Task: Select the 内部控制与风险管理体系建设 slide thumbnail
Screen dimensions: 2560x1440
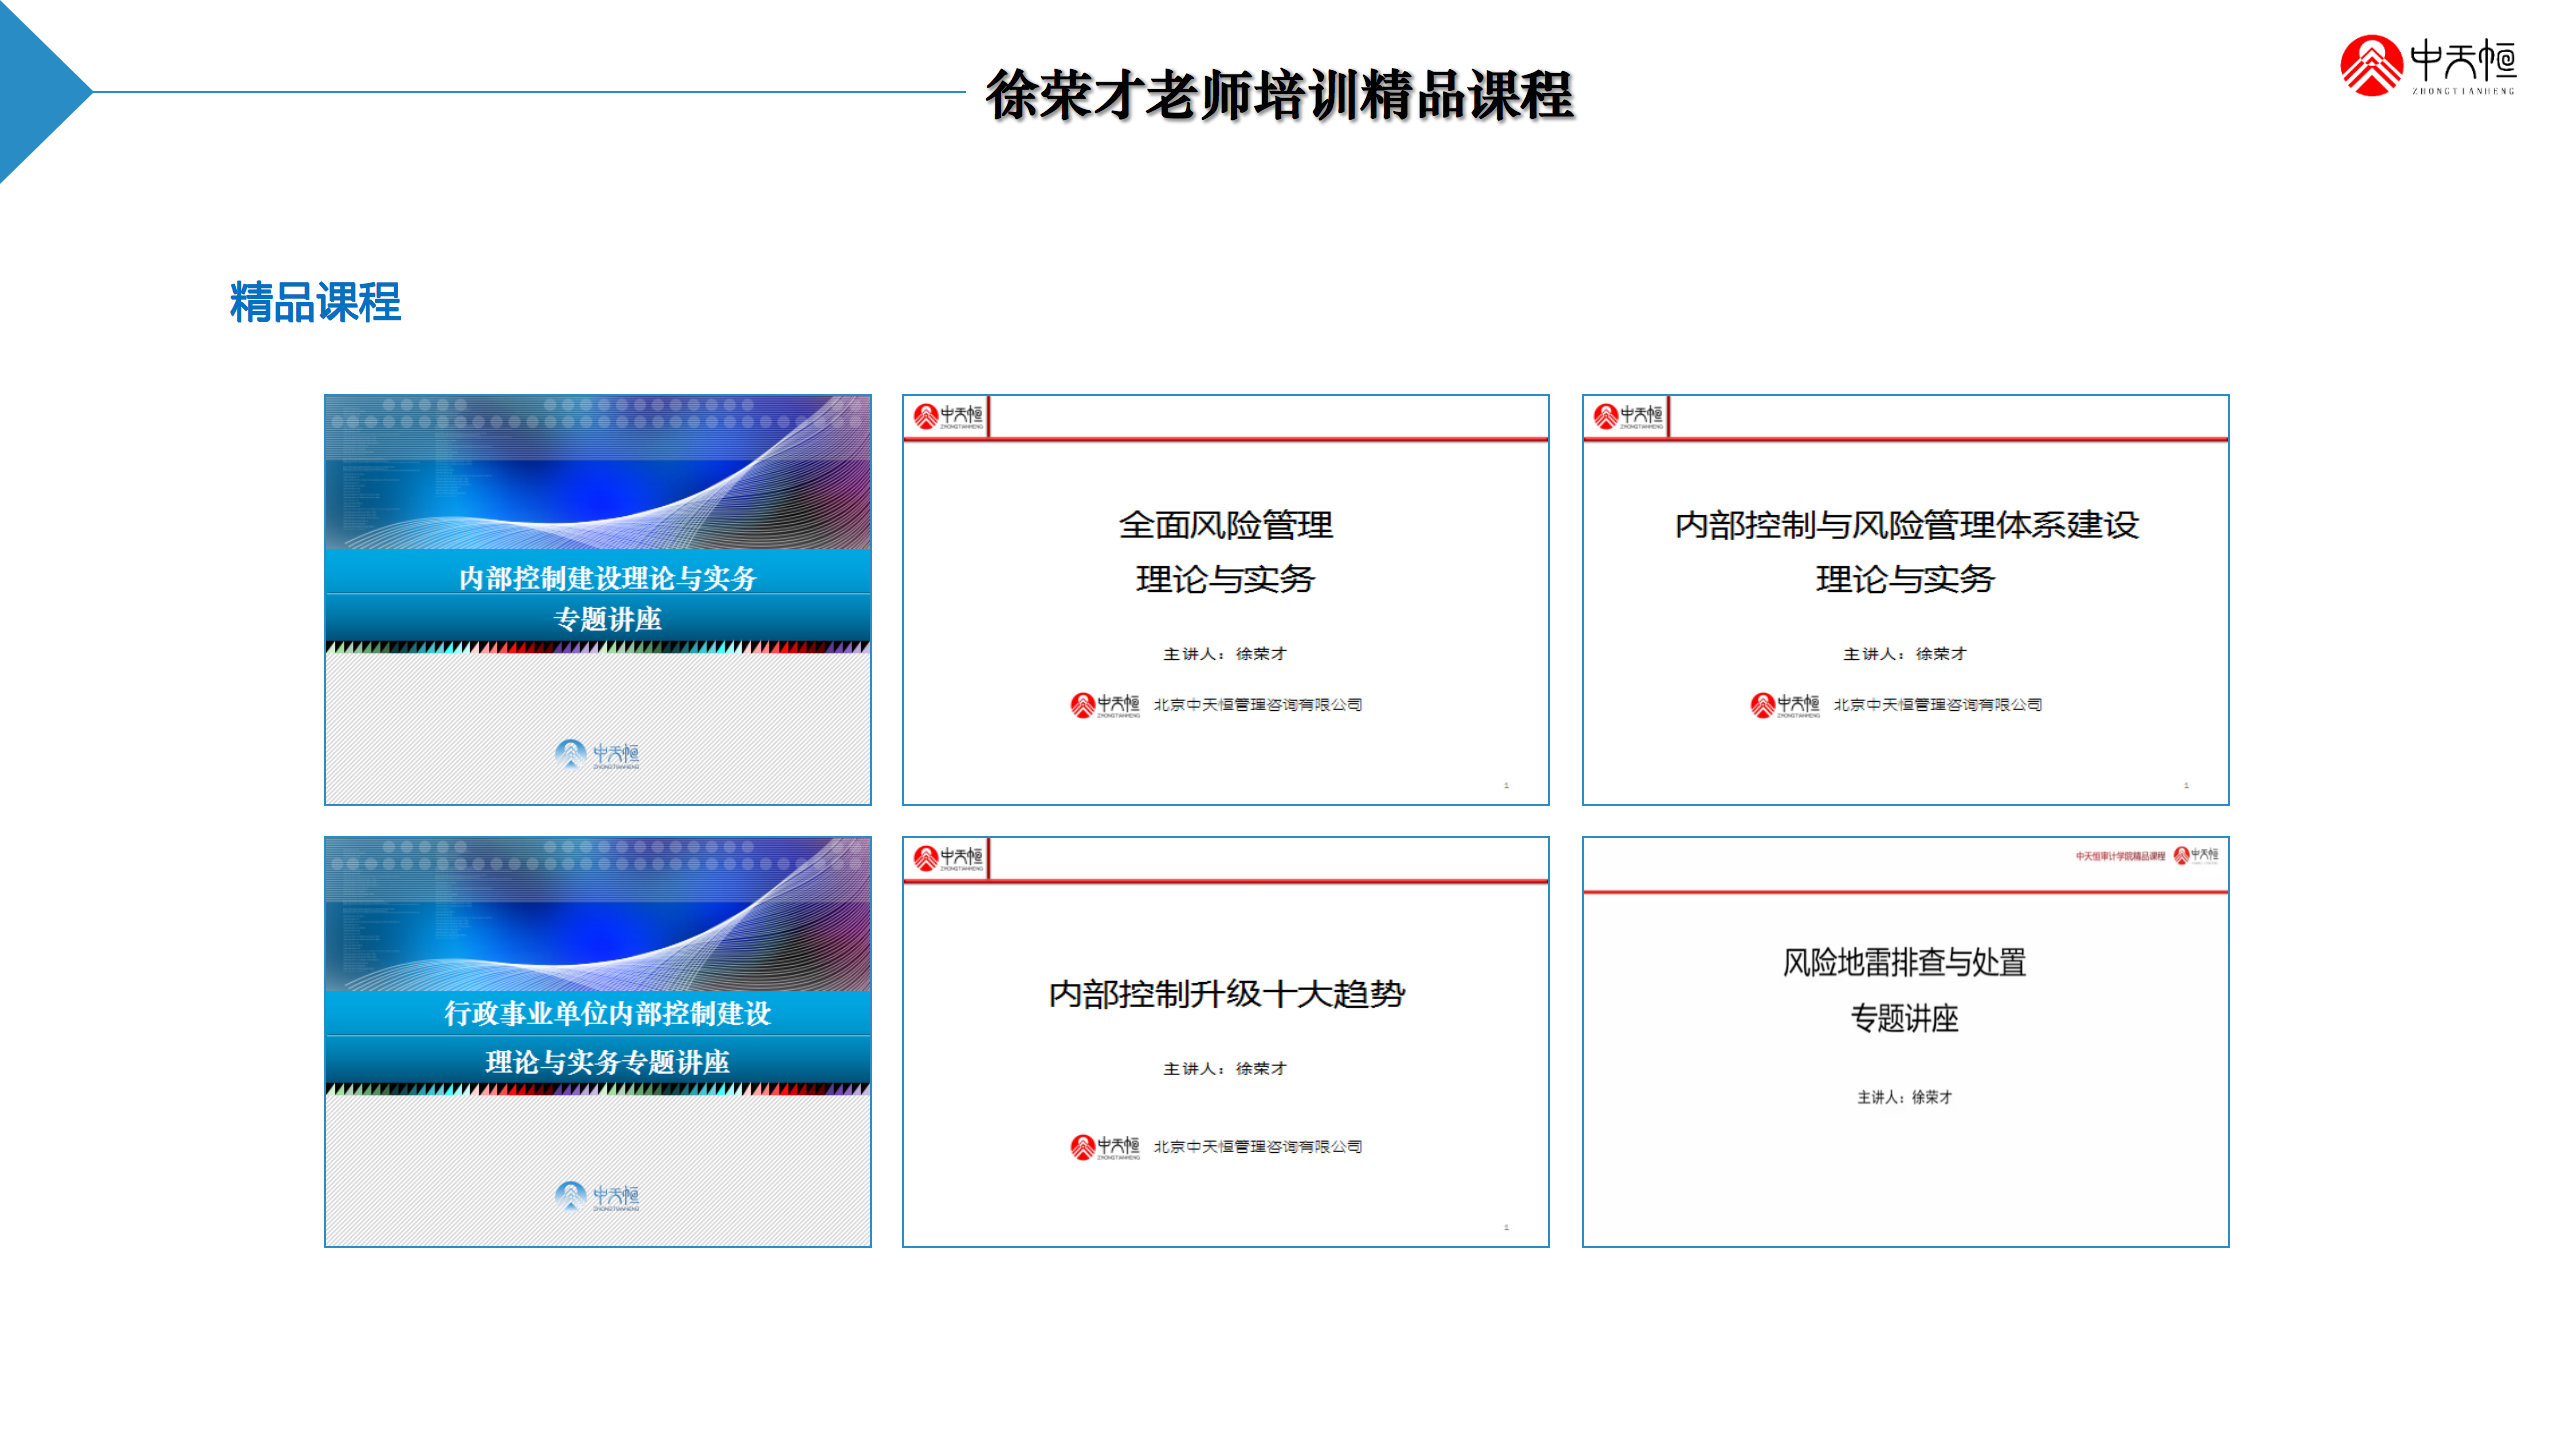Action: tap(1905, 600)
